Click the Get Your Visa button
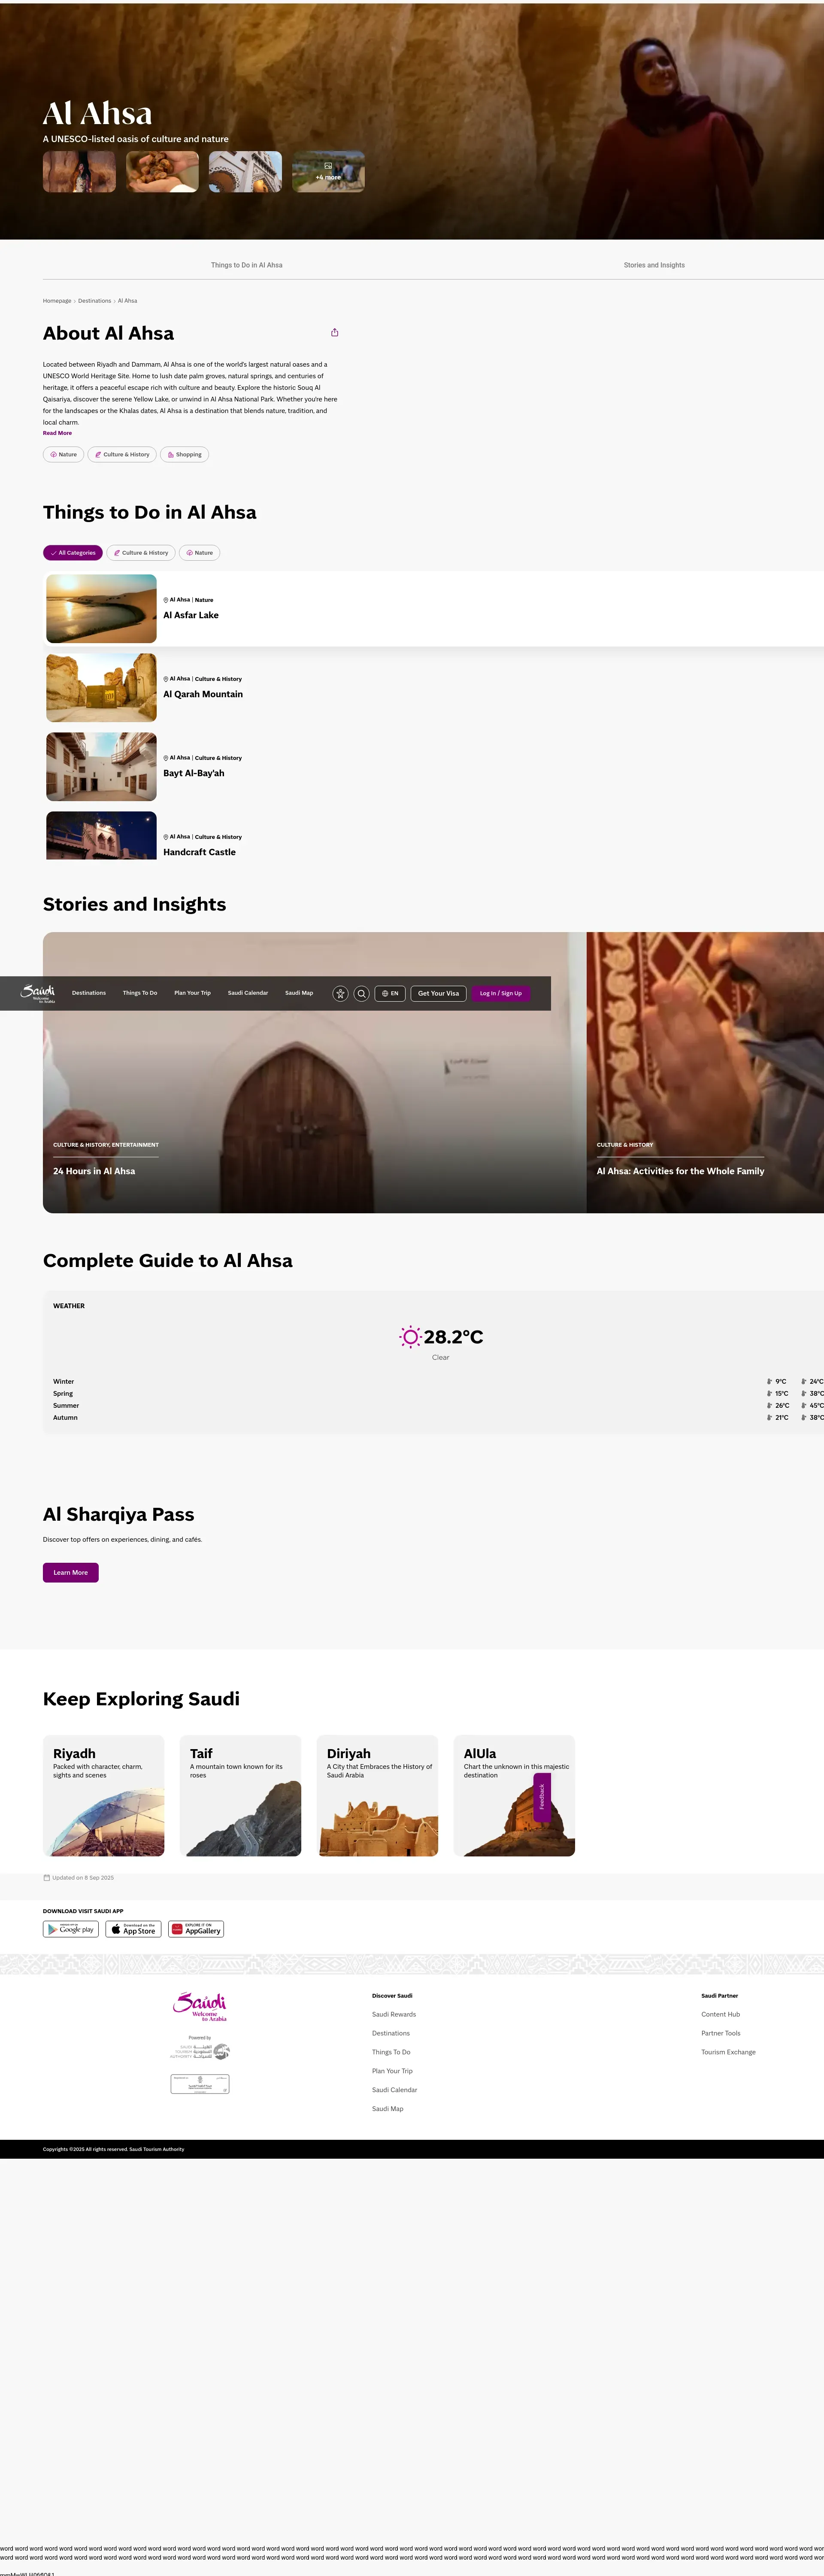The image size is (824, 2576). pyautogui.click(x=438, y=993)
